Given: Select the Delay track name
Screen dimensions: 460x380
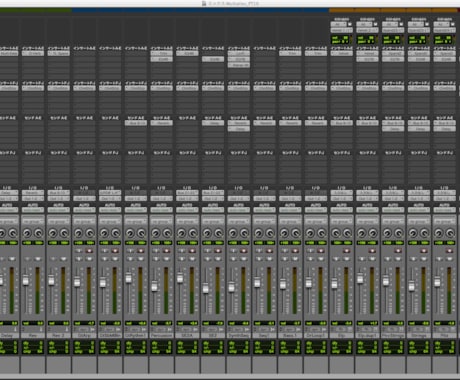Looking at the screenshot, I should pyautogui.click(x=8, y=335).
